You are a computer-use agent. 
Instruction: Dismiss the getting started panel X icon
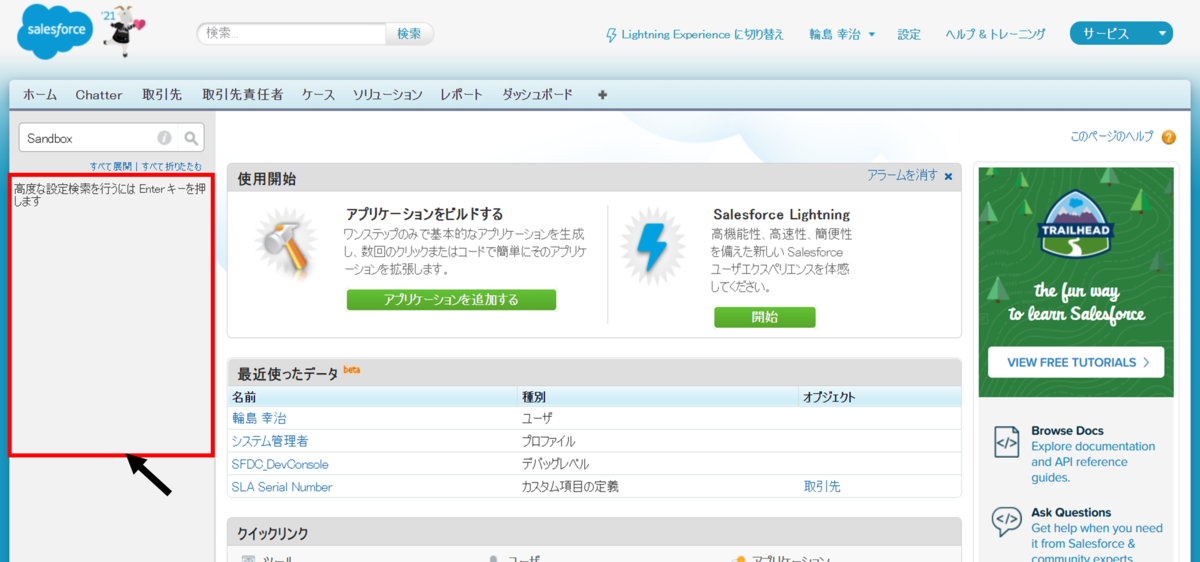point(948,176)
